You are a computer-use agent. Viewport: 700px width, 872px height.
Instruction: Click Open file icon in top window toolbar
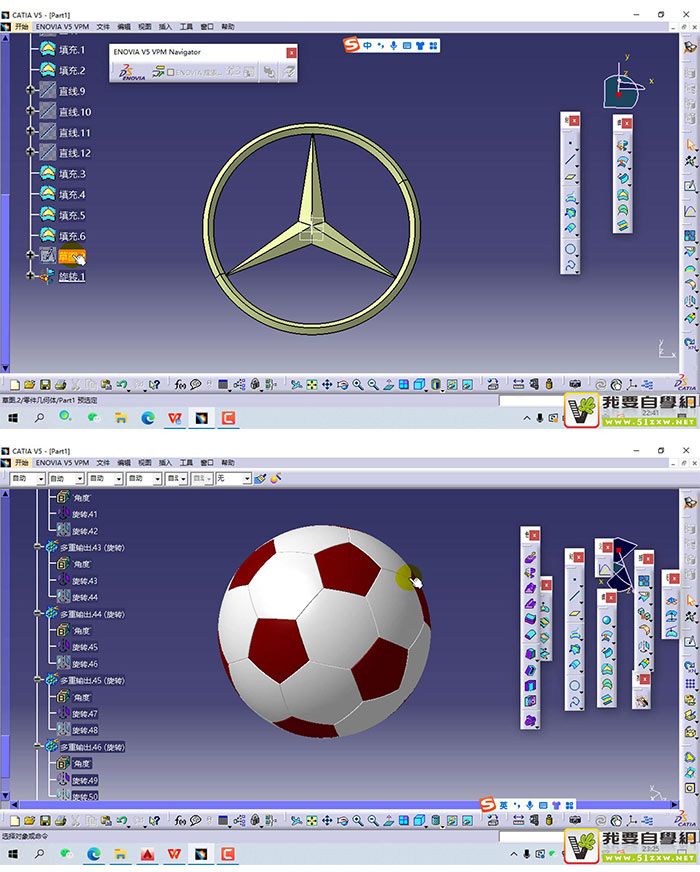coord(29,384)
